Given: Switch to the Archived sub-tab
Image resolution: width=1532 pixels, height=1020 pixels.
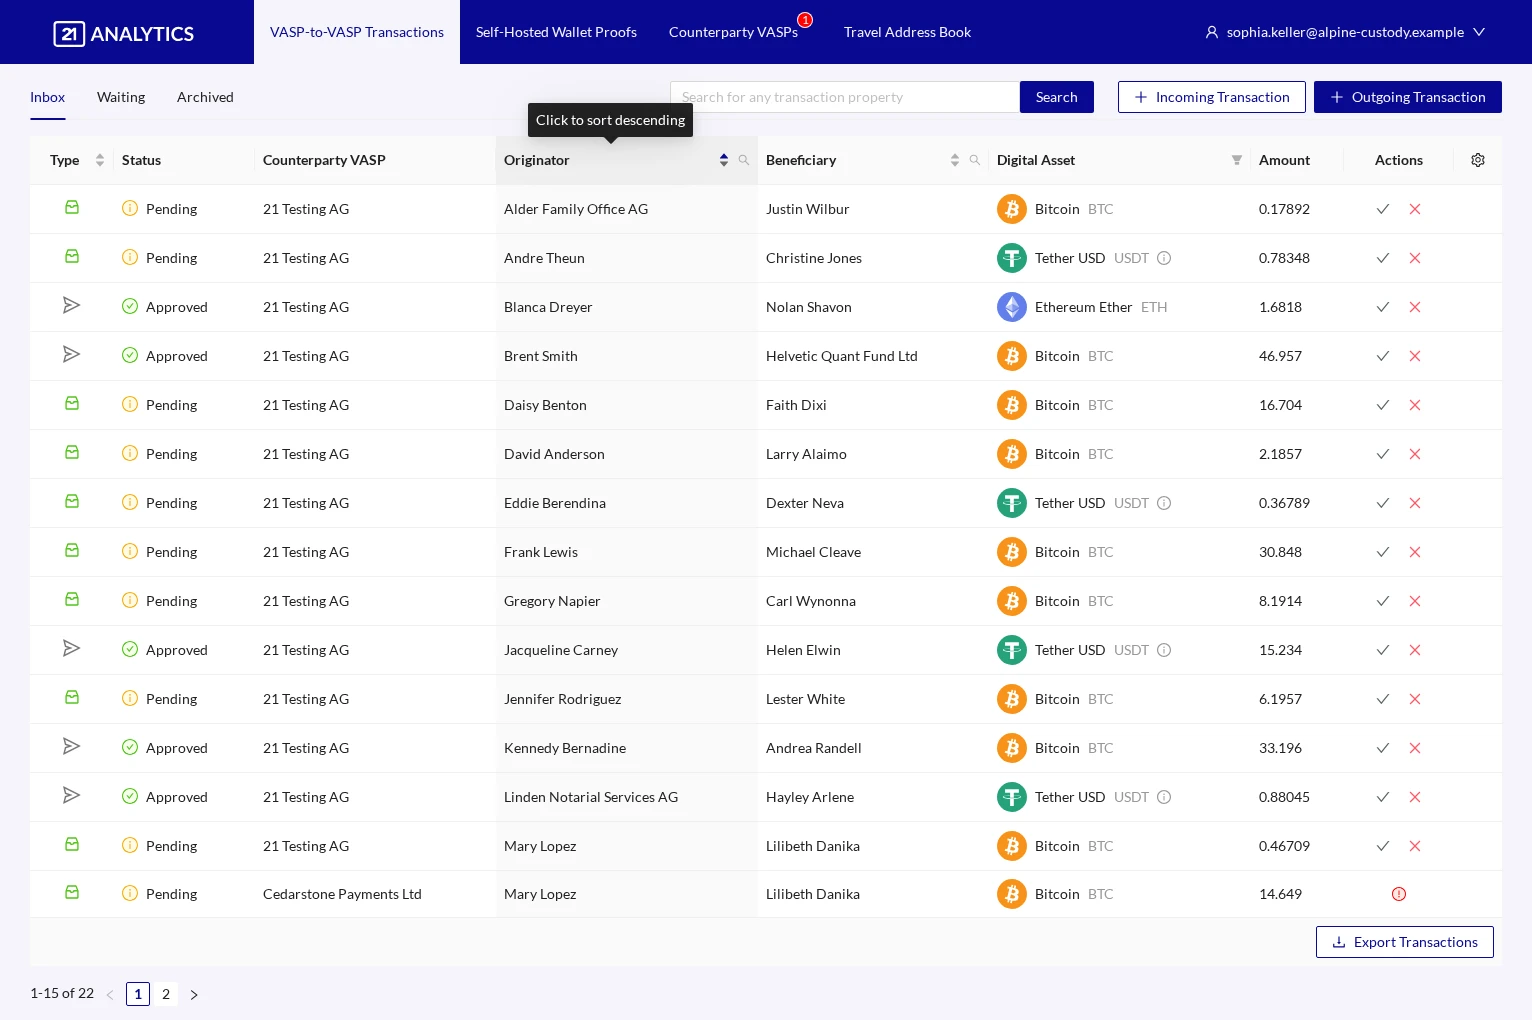Looking at the screenshot, I should coord(205,97).
